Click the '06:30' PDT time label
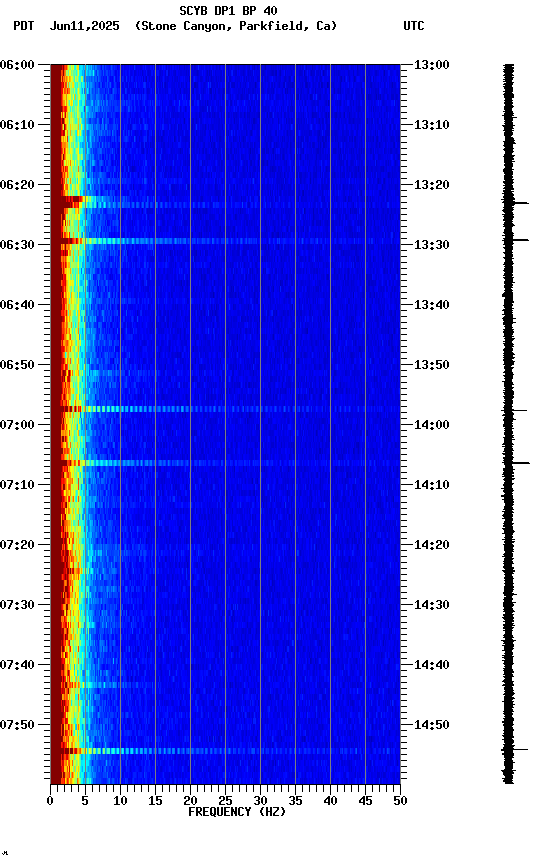 (17, 245)
